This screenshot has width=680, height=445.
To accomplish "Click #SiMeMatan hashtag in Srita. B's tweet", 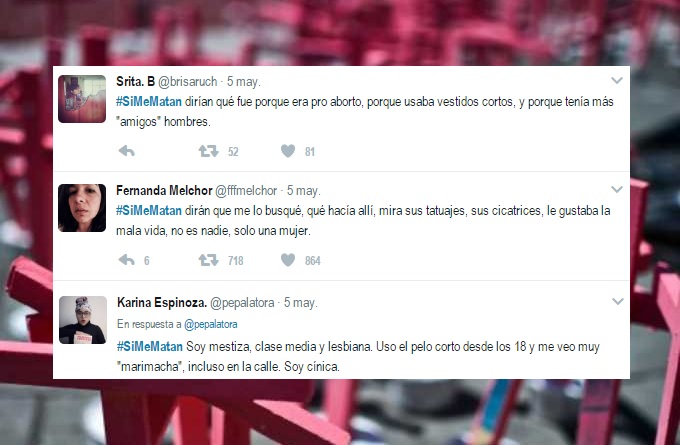I will 149,101.
